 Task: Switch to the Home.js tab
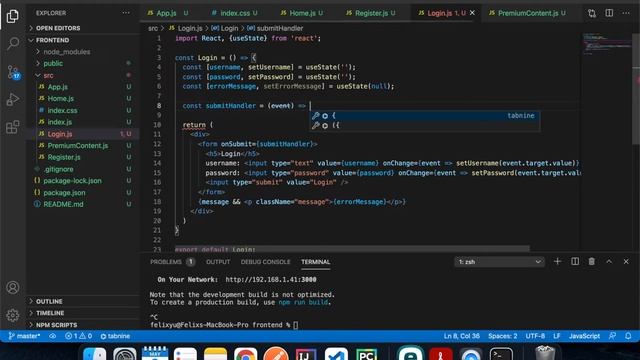[x=302, y=13]
